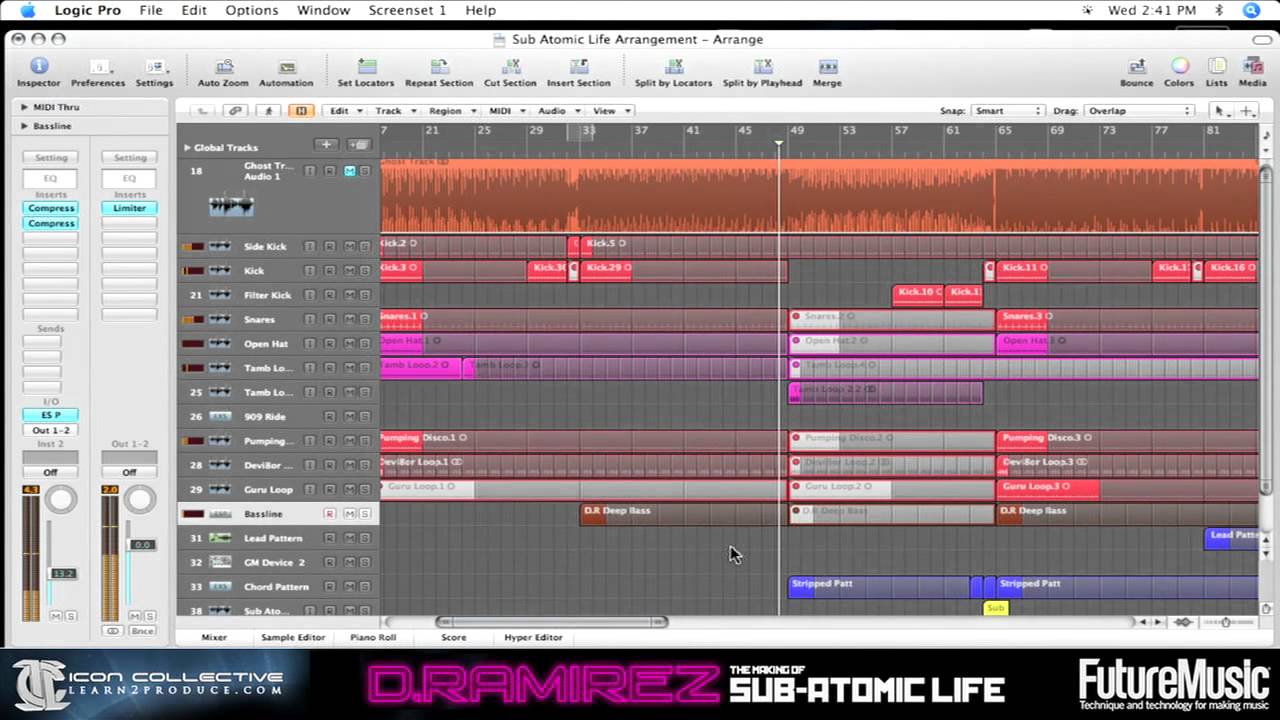Toggle the Bassline track record button

329,514
